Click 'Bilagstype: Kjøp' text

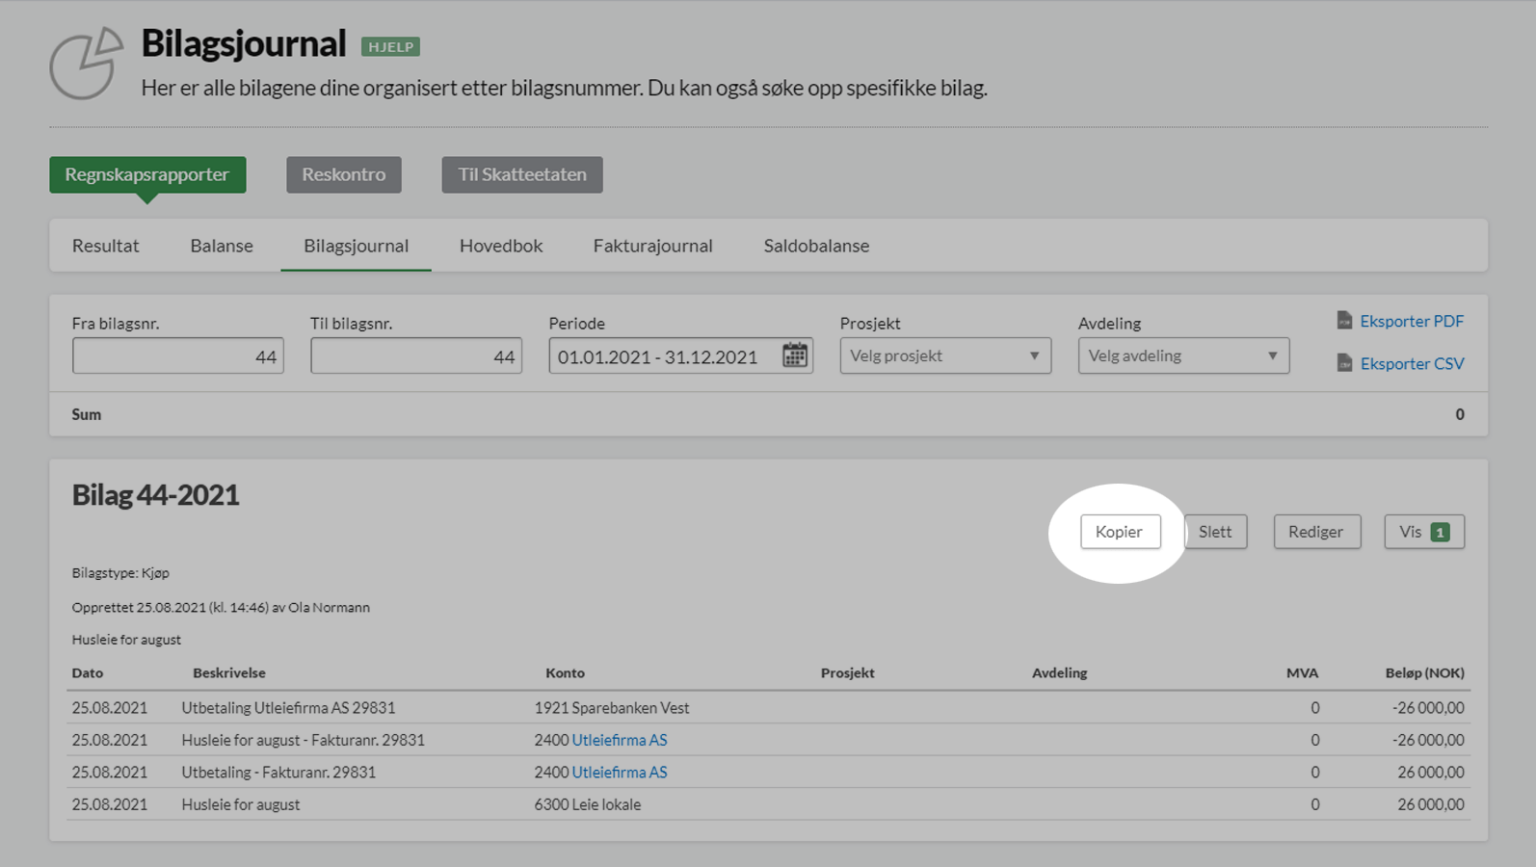click(120, 573)
